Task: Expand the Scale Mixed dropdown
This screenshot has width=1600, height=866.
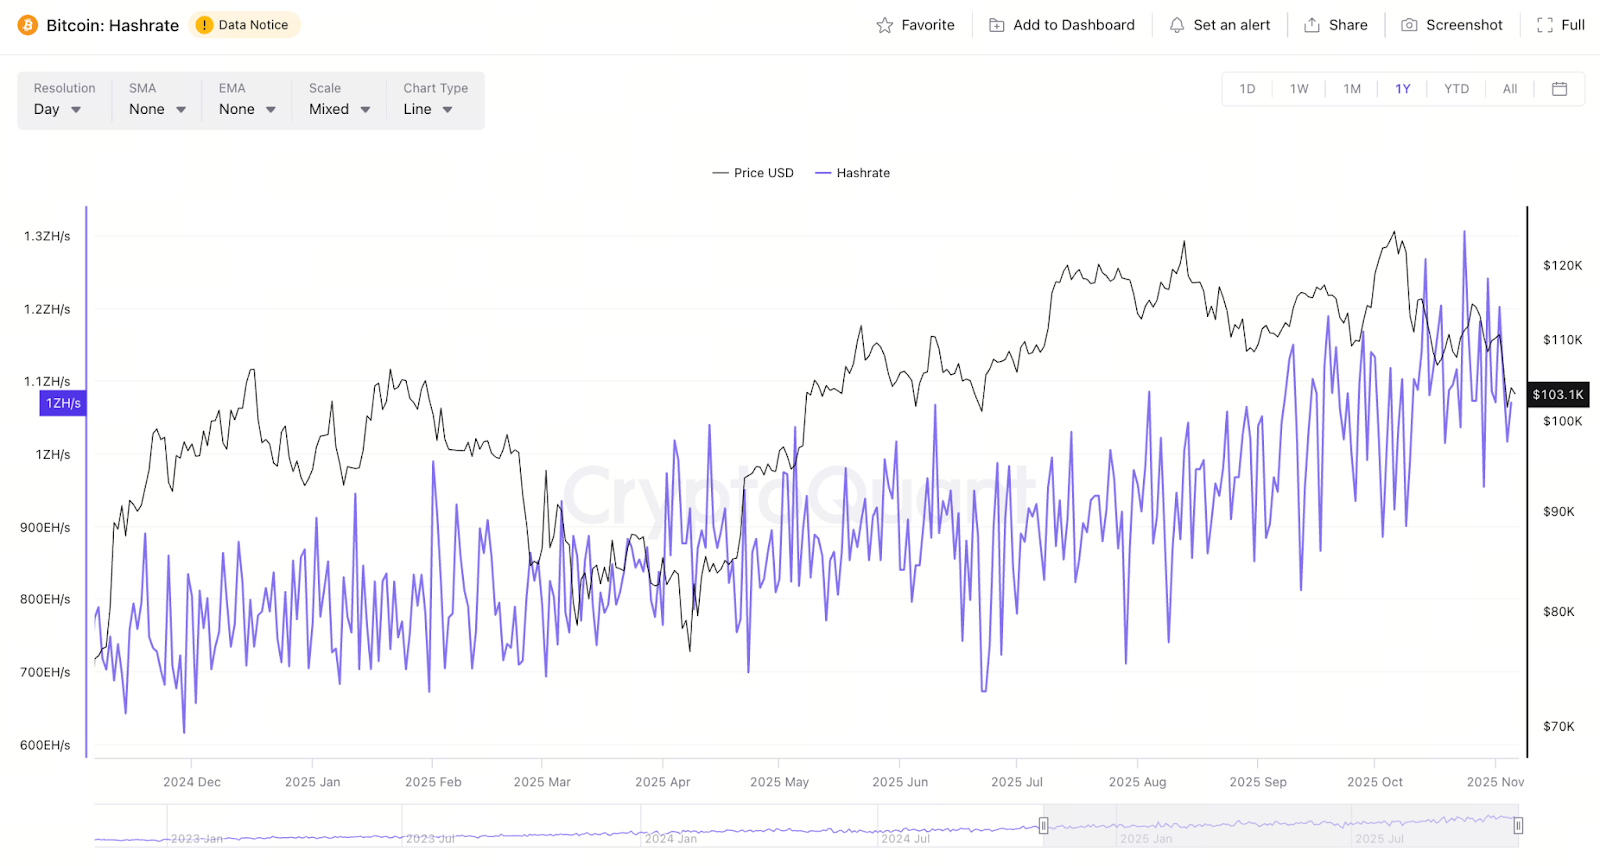Action: pyautogui.click(x=339, y=109)
